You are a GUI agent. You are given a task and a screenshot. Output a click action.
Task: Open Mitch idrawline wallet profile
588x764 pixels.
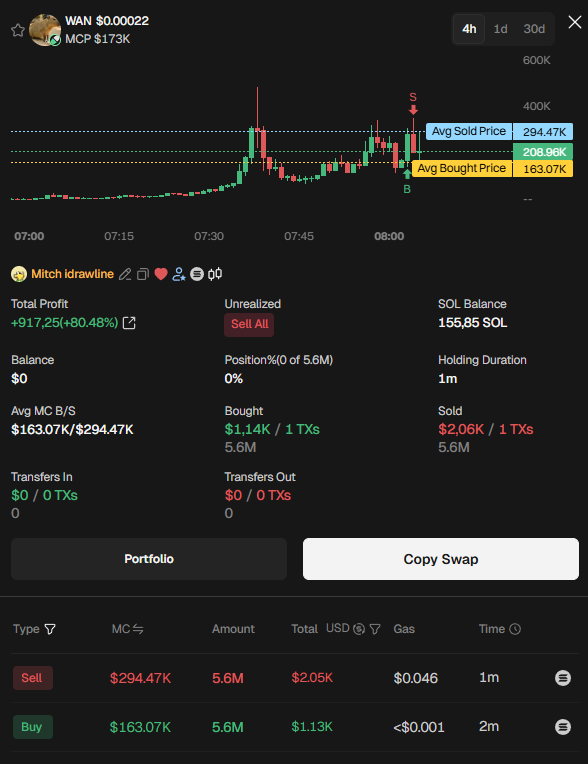73,274
